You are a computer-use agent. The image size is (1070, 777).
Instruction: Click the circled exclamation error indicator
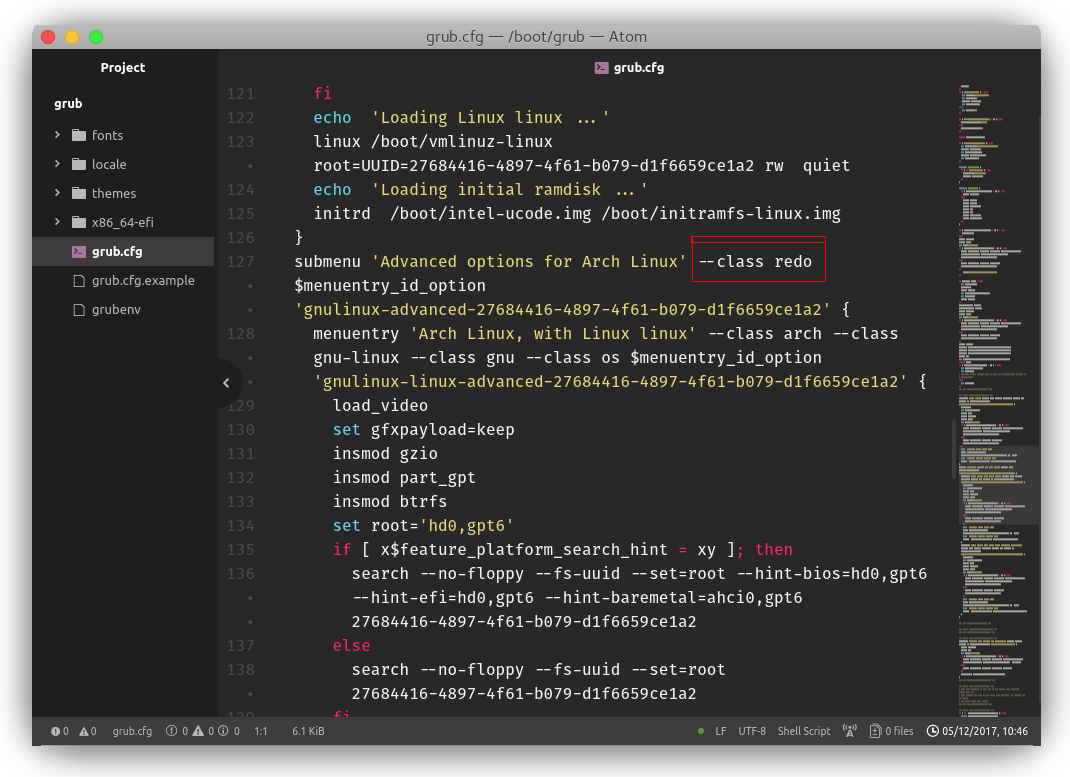click(171, 731)
